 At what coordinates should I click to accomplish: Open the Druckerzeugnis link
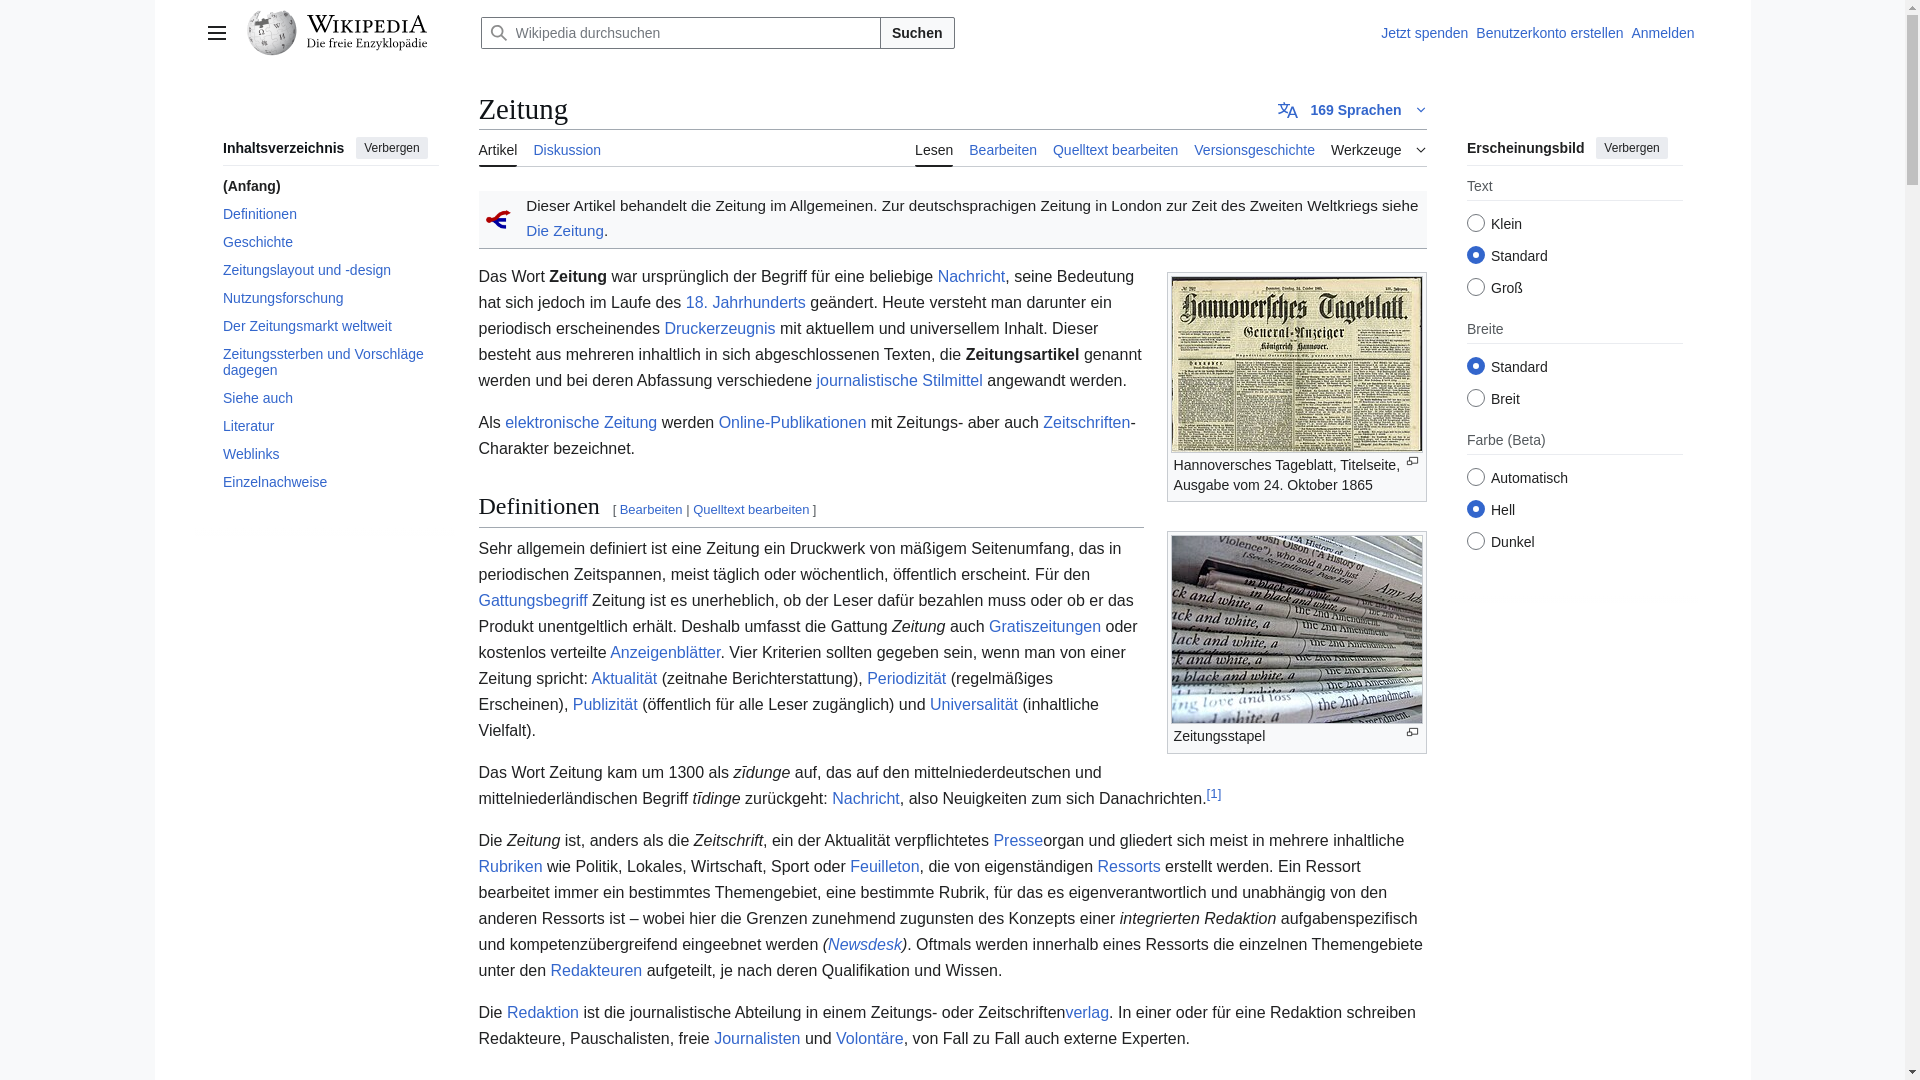720,329
